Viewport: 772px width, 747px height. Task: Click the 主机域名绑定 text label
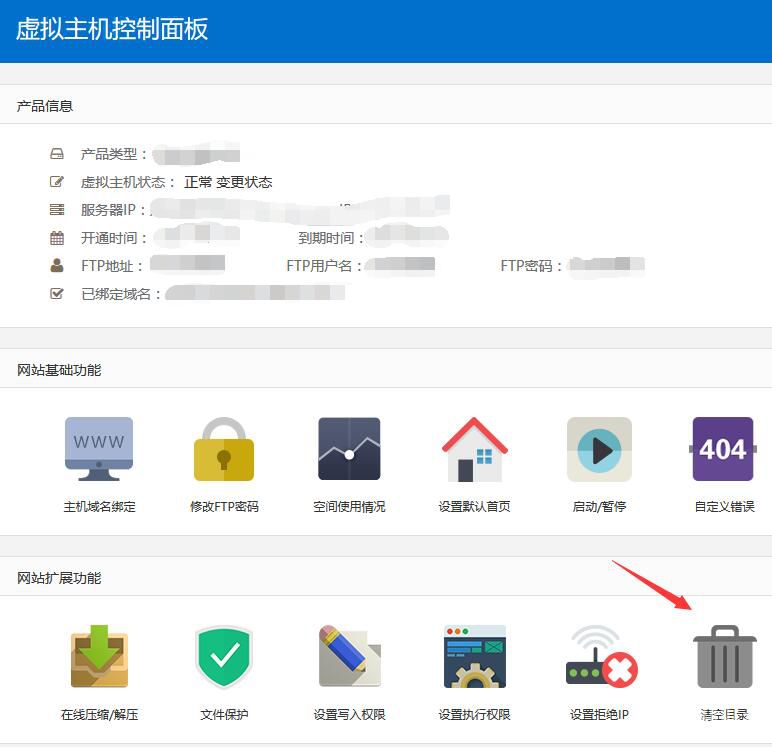(99, 507)
